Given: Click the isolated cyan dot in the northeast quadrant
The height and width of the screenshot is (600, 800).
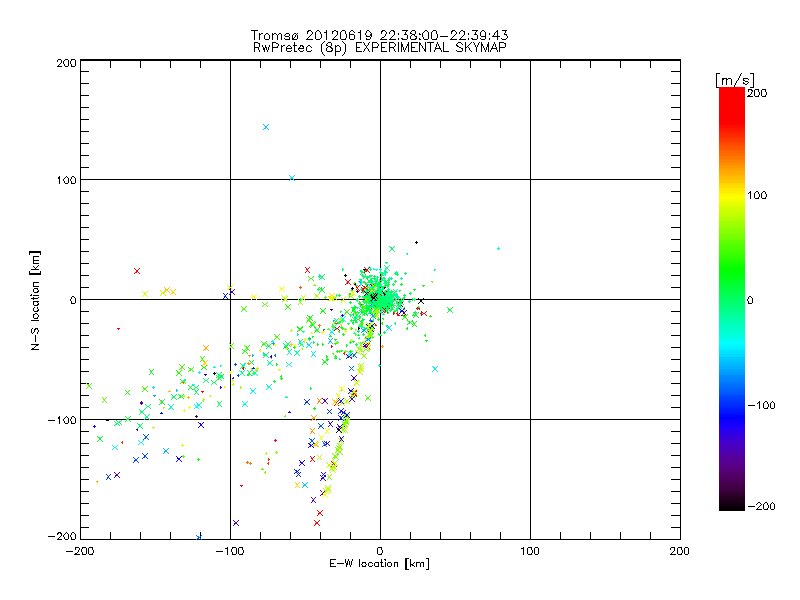Looking at the screenshot, I should click(498, 248).
